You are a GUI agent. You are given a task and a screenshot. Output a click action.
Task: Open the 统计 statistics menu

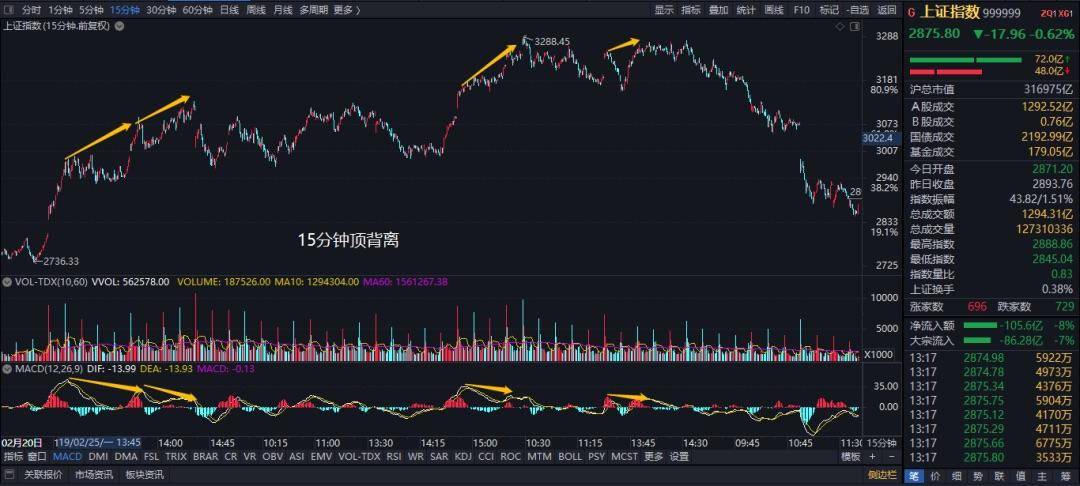pyautogui.click(x=746, y=10)
